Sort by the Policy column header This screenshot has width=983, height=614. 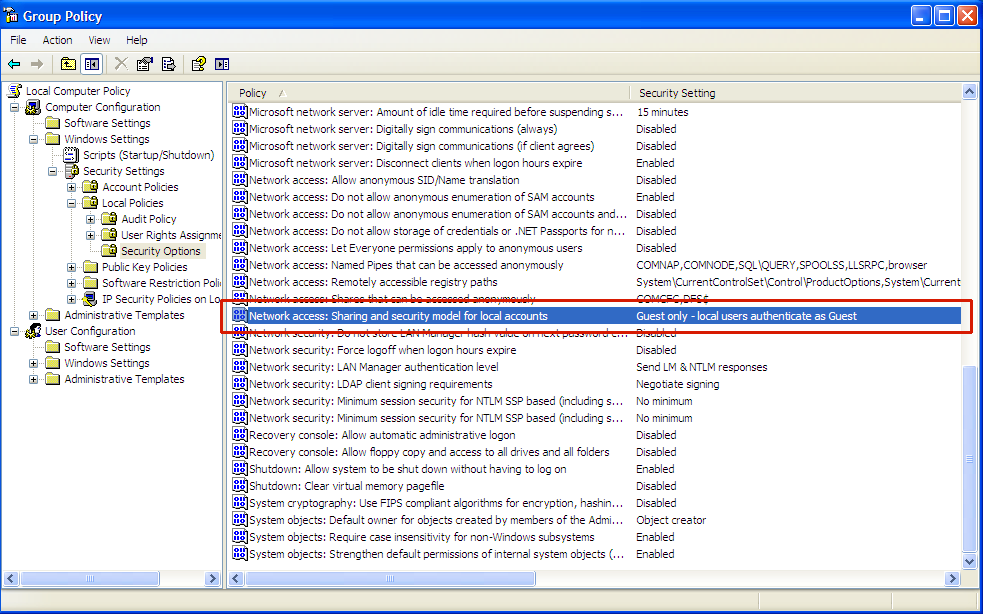coord(429,93)
